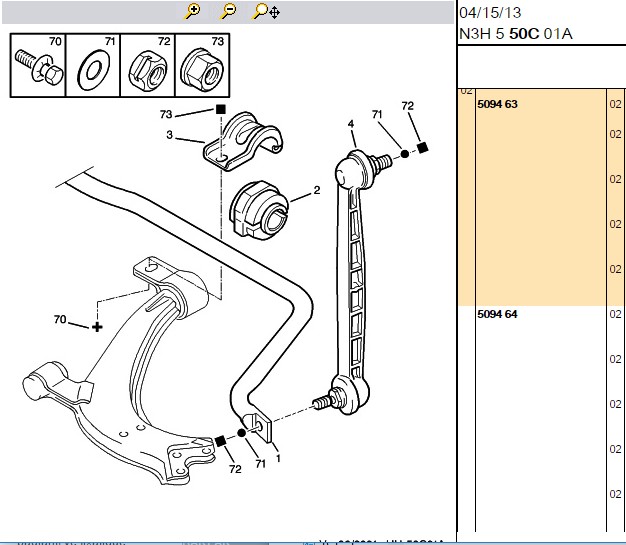Select legend thumbnail 70 bolt with washer
Viewport: 626px width, 545px height.
38,65
